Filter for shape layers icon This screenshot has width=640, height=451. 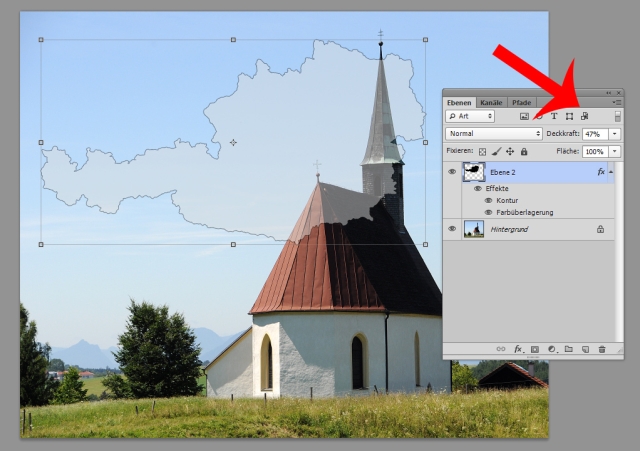[569, 116]
